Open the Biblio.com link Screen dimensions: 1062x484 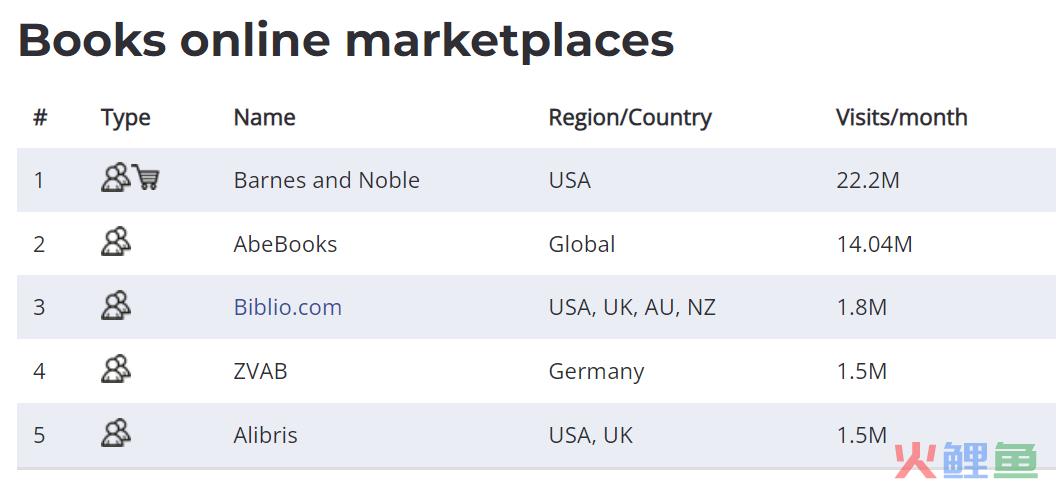click(x=288, y=307)
